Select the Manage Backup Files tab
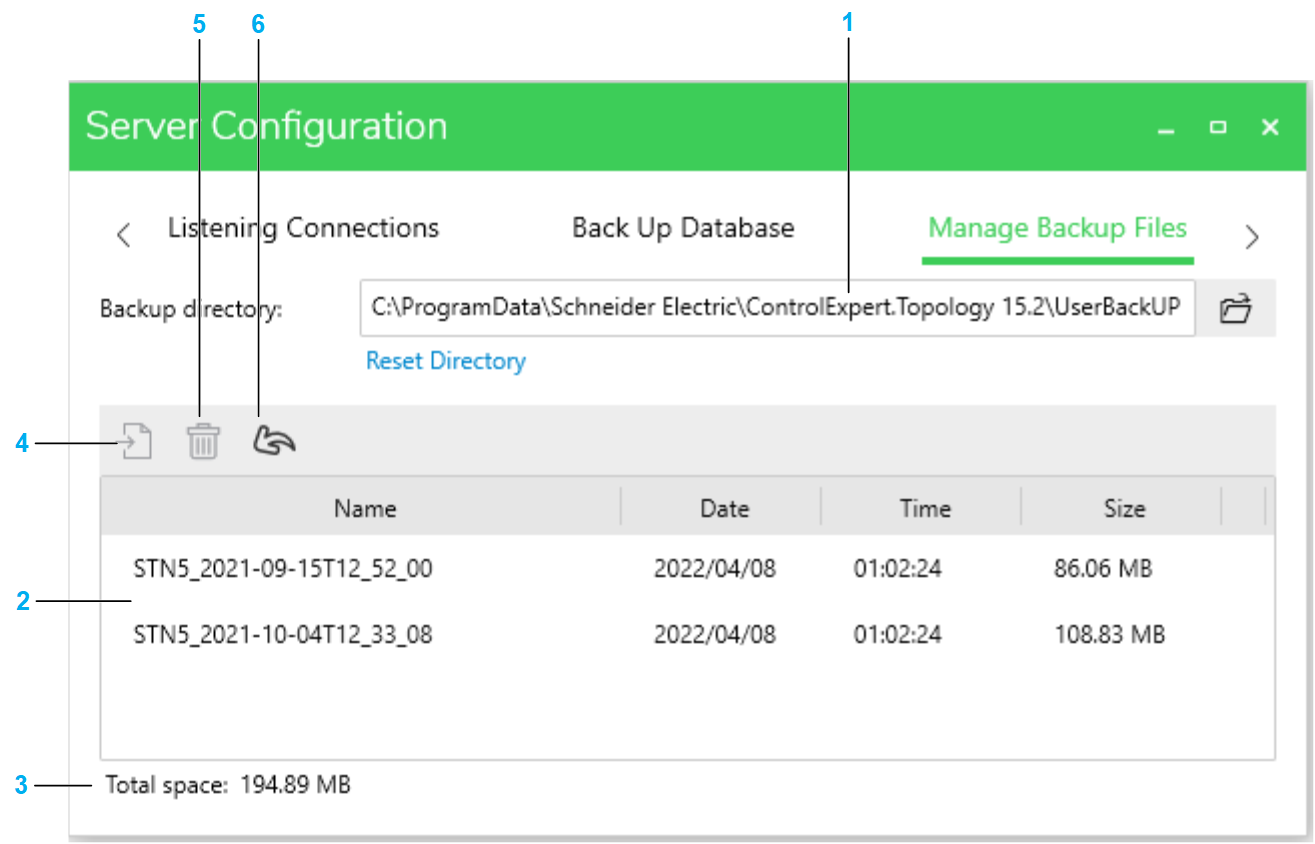This screenshot has width=1315, height=844. coord(1058,228)
